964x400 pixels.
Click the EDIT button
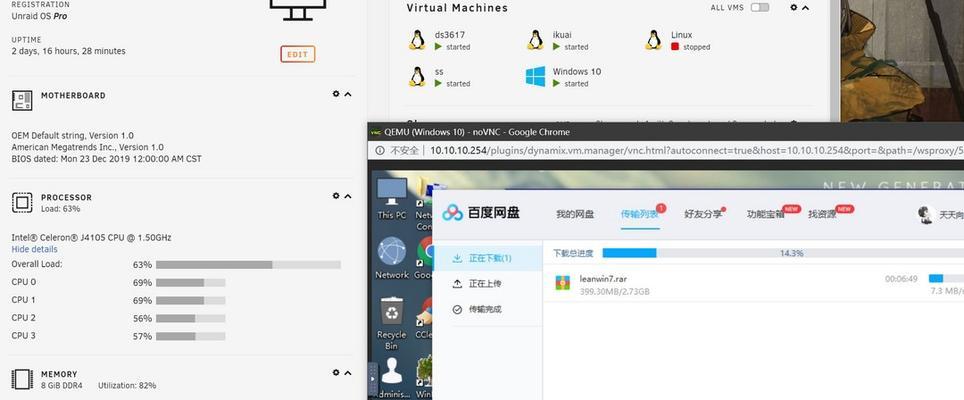click(x=298, y=54)
